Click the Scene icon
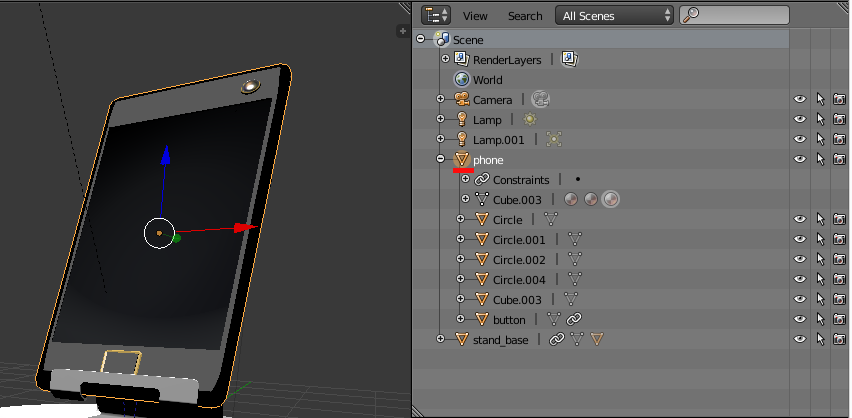This screenshot has height=418, width=852. [442, 39]
